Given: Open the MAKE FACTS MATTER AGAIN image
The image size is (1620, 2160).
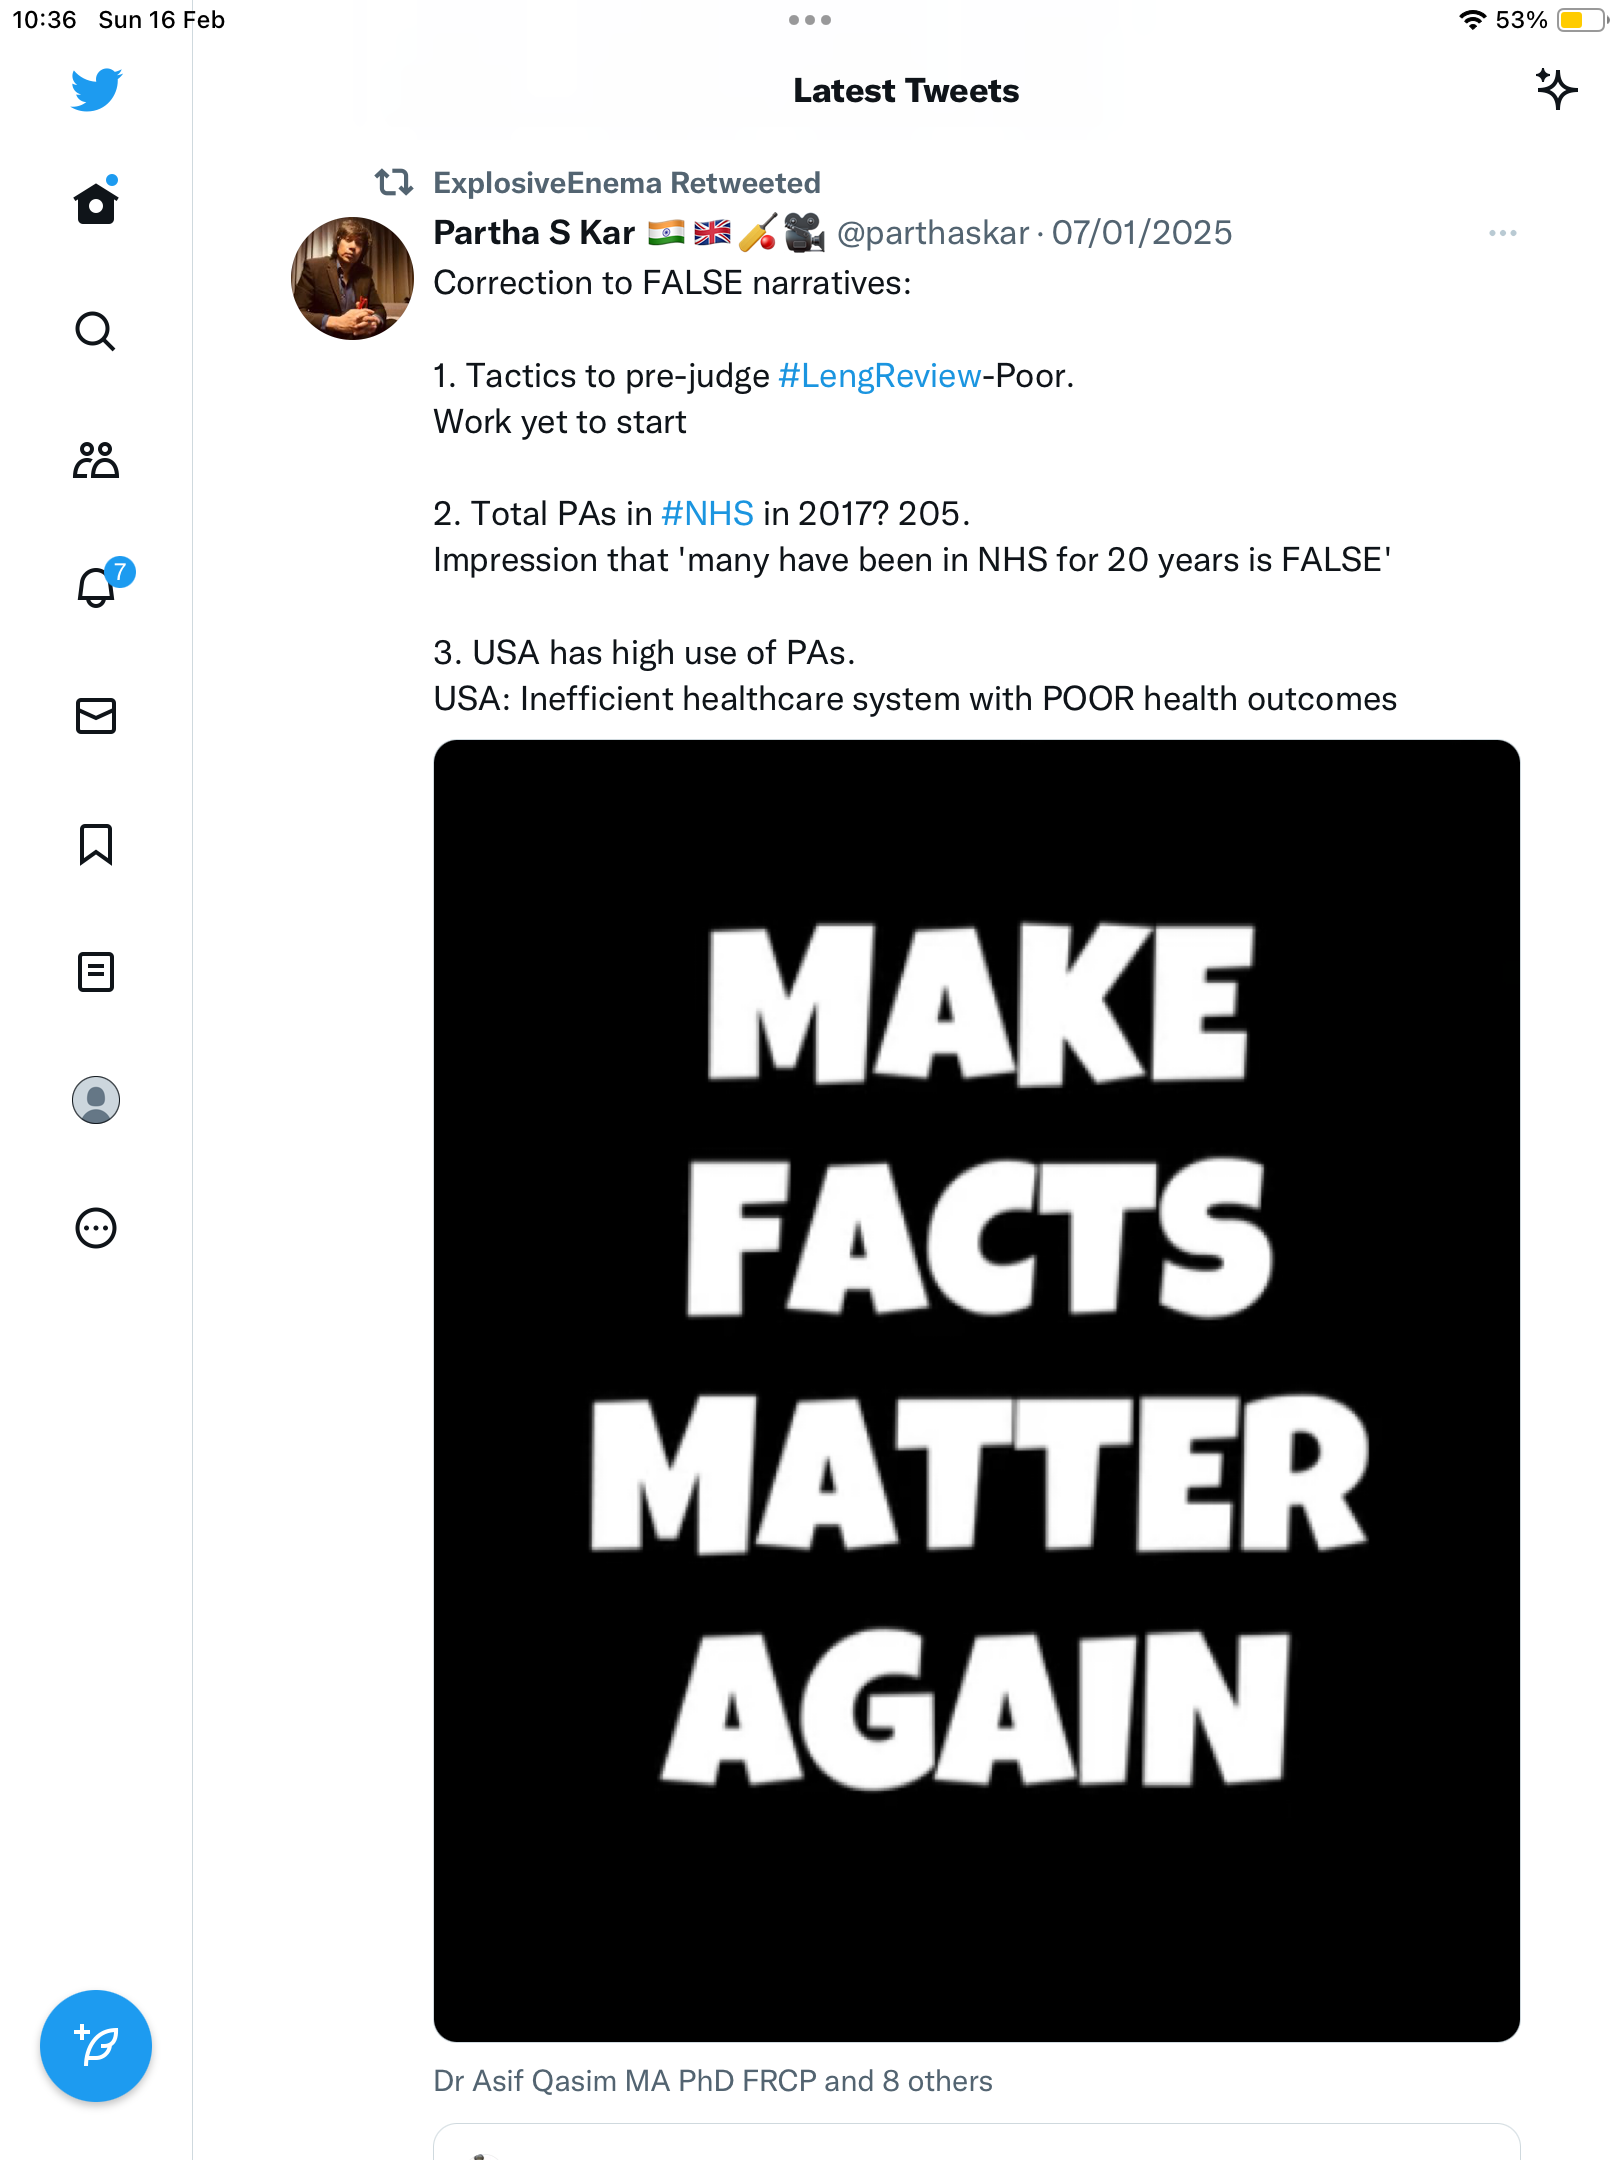Looking at the screenshot, I should coord(976,1390).
